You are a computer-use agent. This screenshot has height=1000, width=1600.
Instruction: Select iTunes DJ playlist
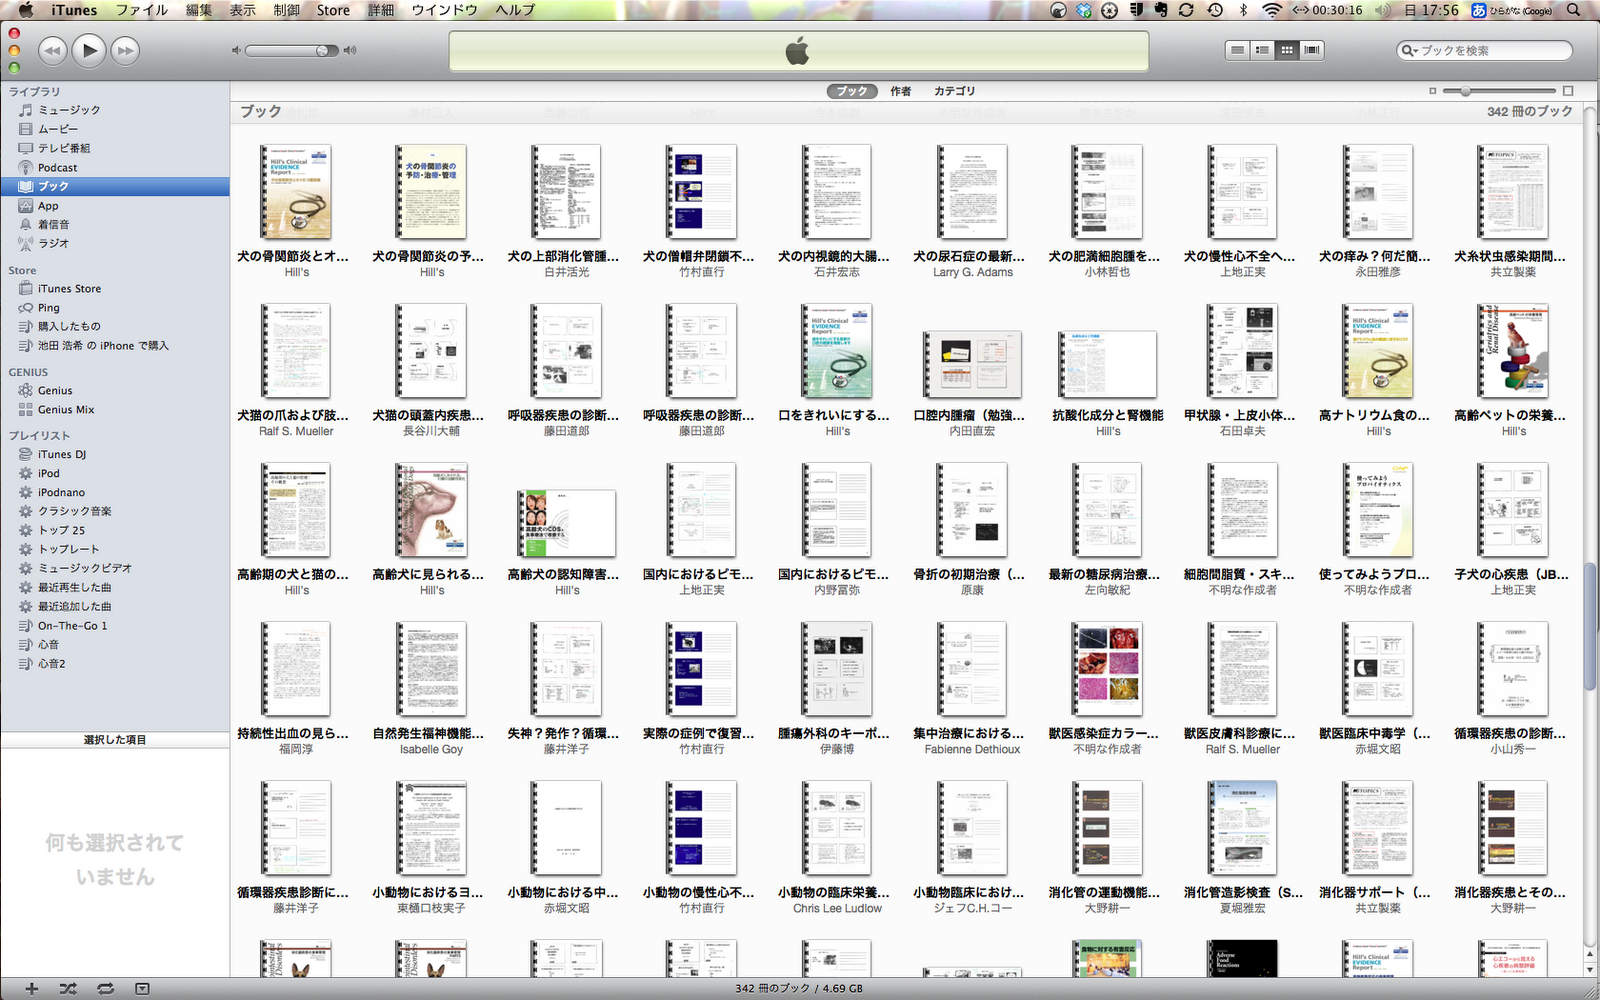(62, 455)
